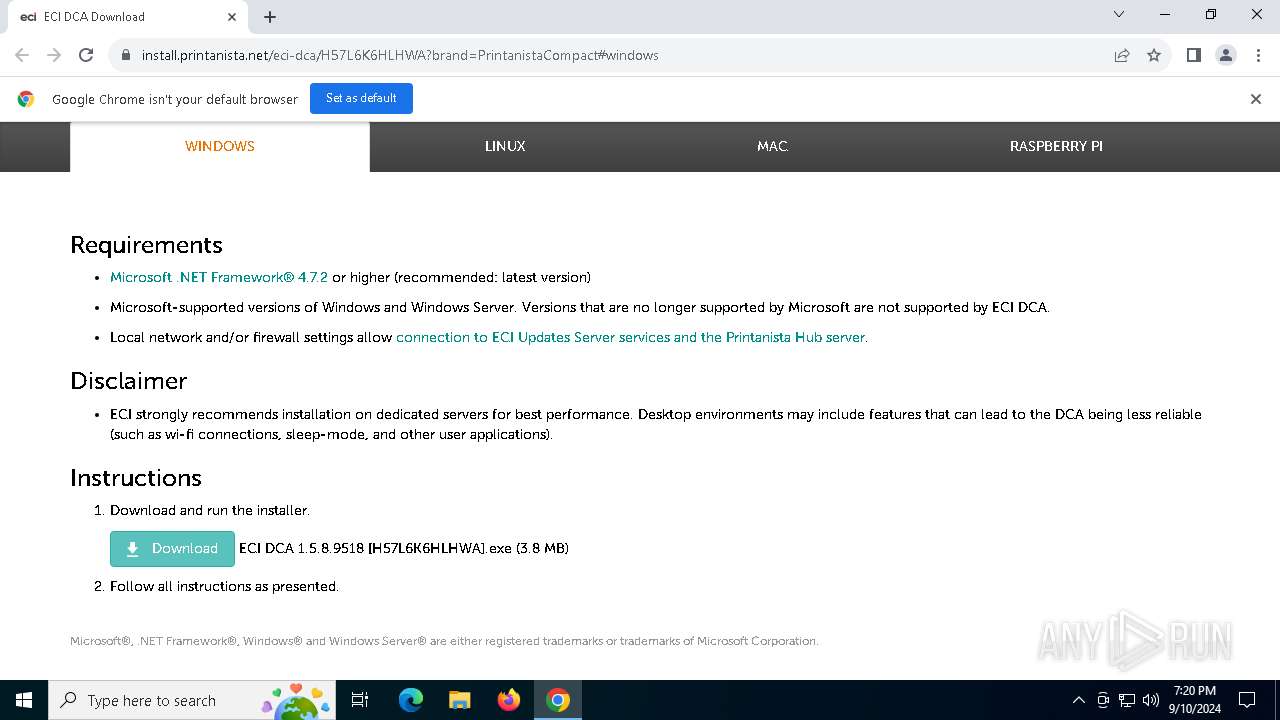
Task: Reload the page with refresh icon
Action: [x=86, y=55]
